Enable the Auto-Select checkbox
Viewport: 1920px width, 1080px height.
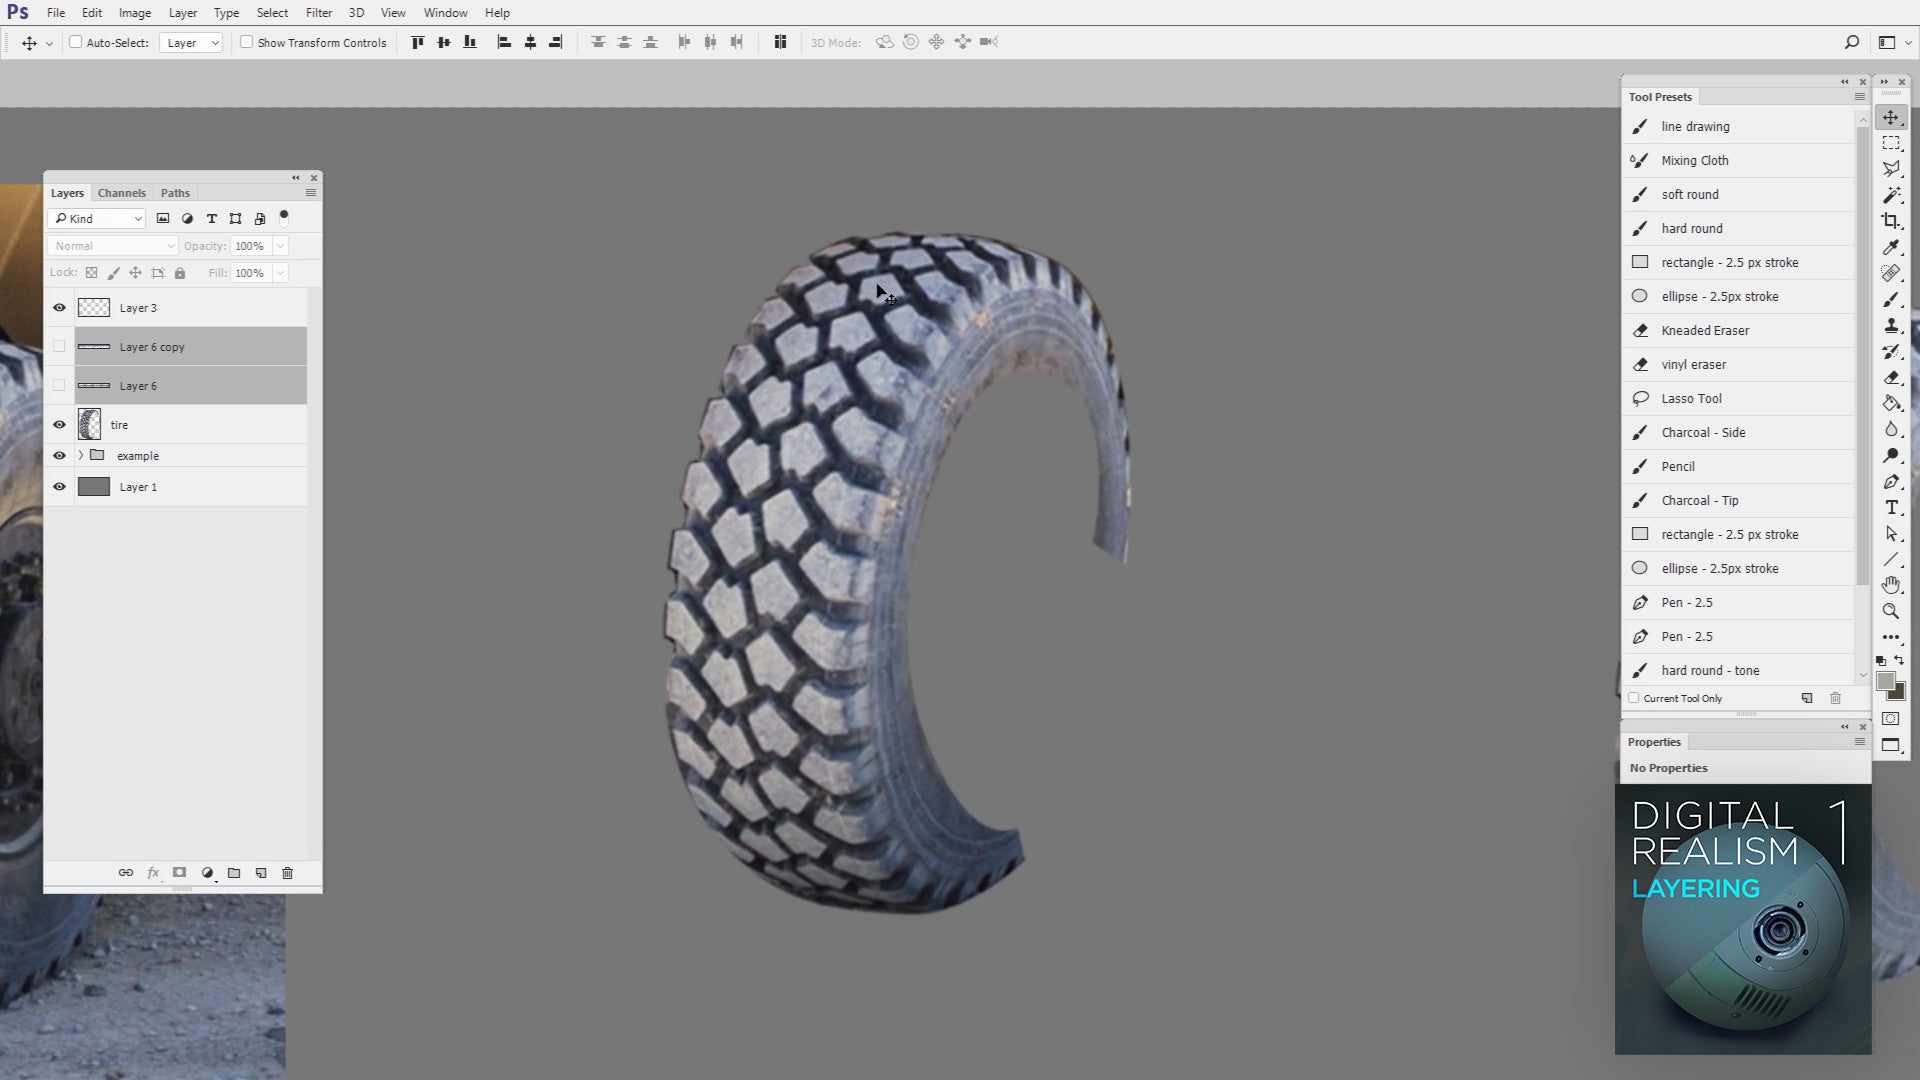click(75, 42)
